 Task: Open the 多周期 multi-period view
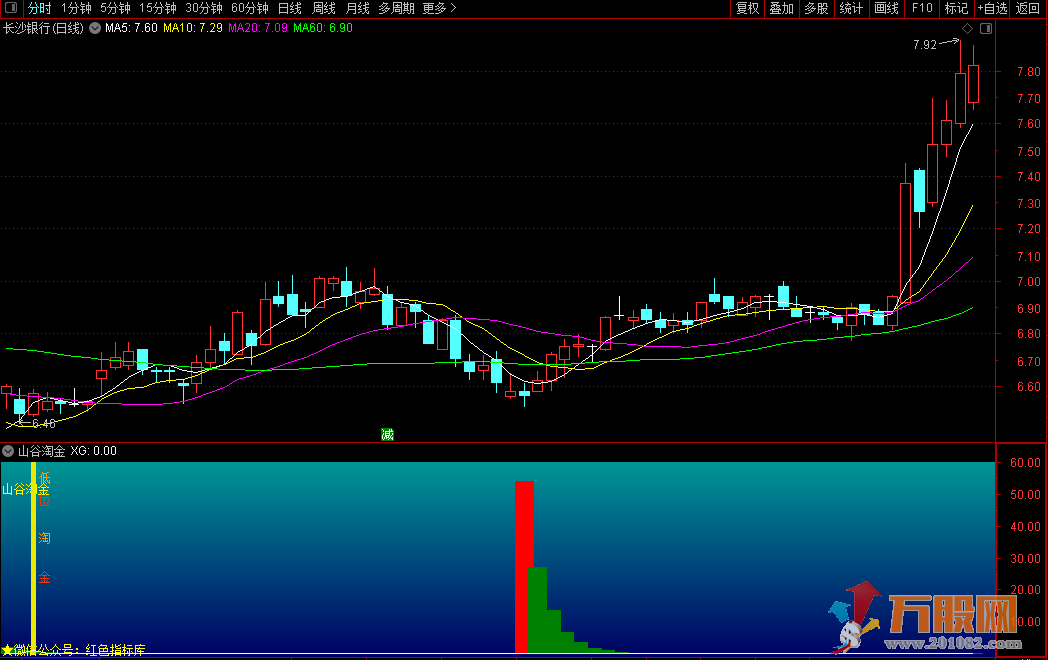tap(396, 8)
